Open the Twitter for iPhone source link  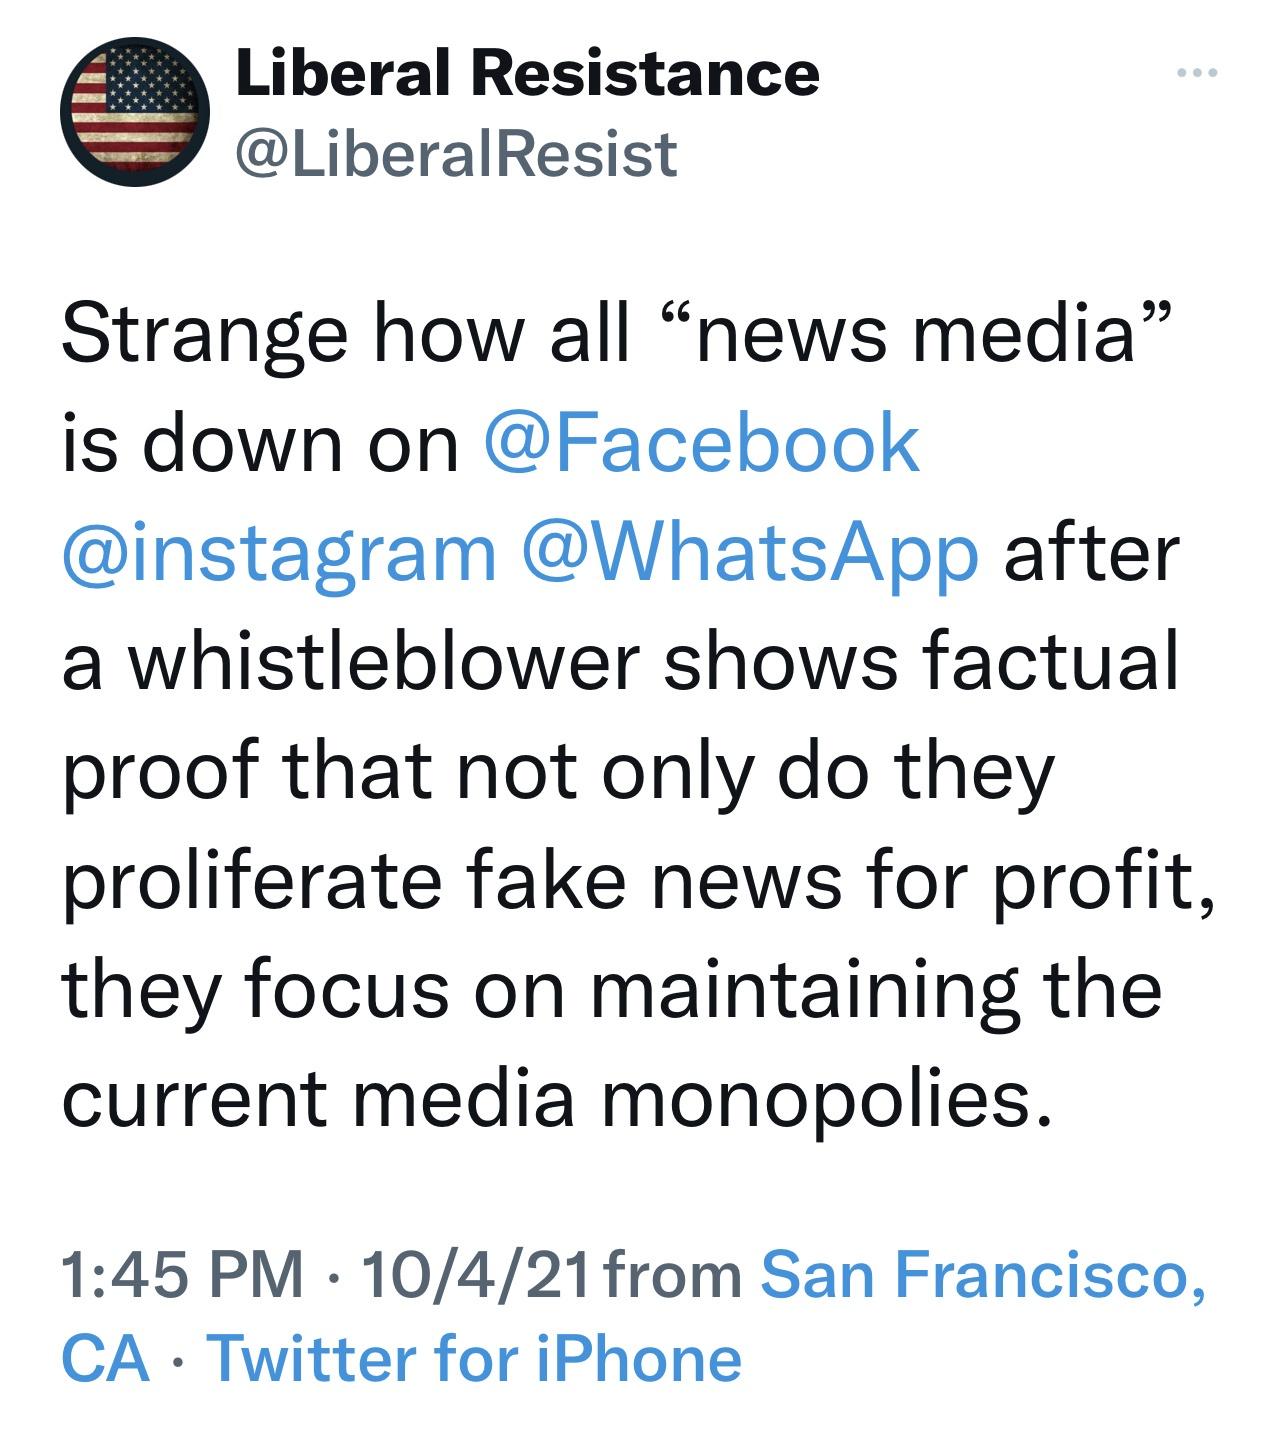pyautogui.click(x=474, y=1359)
